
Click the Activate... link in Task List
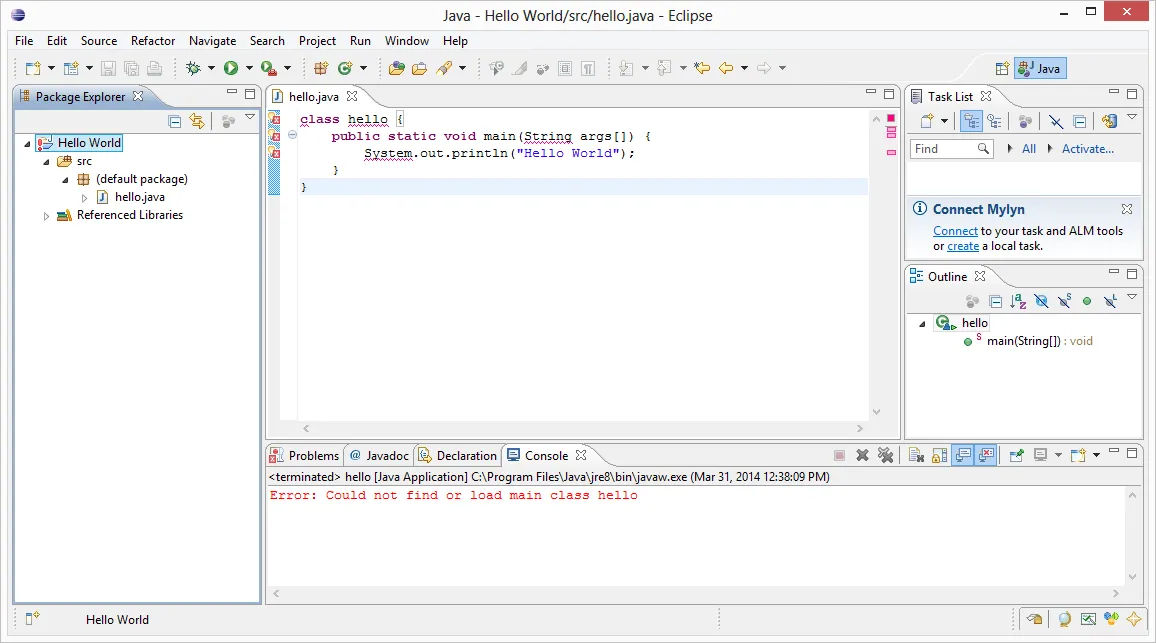(x=1087, y=149)
